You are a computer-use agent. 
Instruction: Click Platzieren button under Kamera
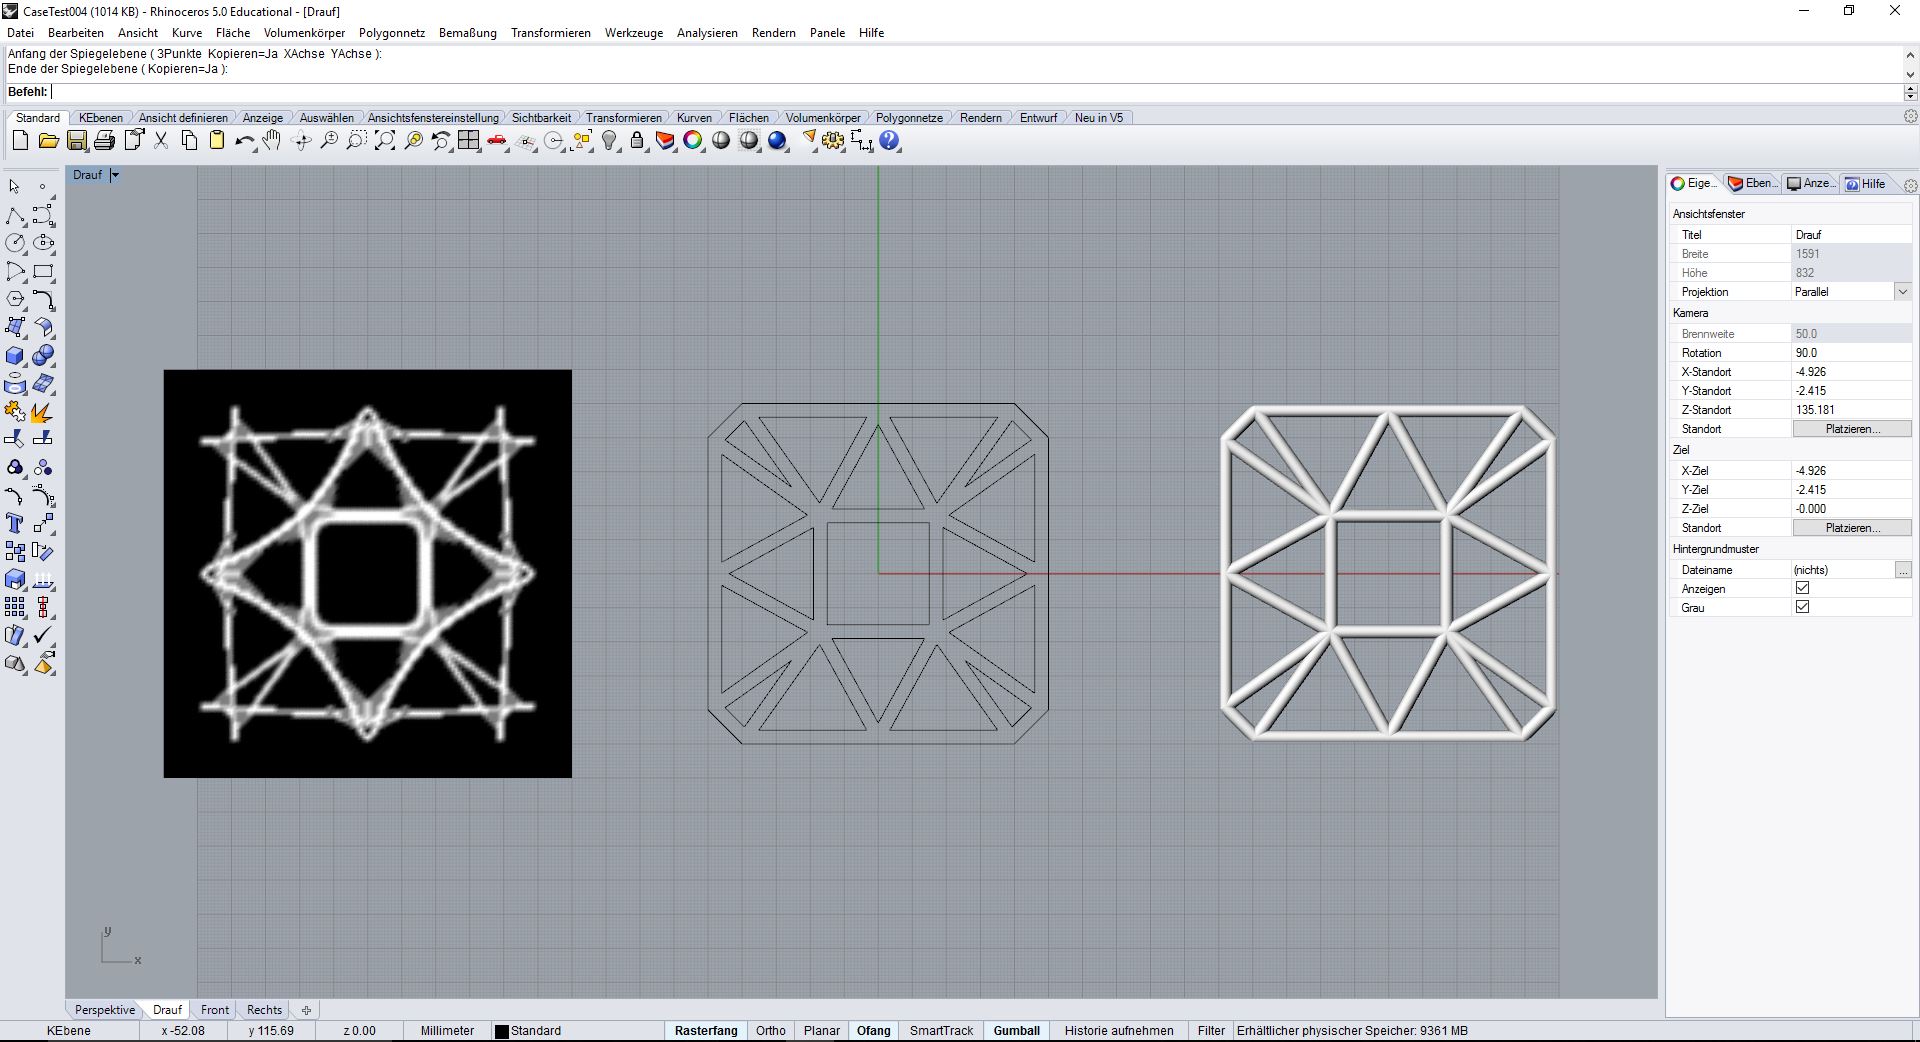[1851, 429]
